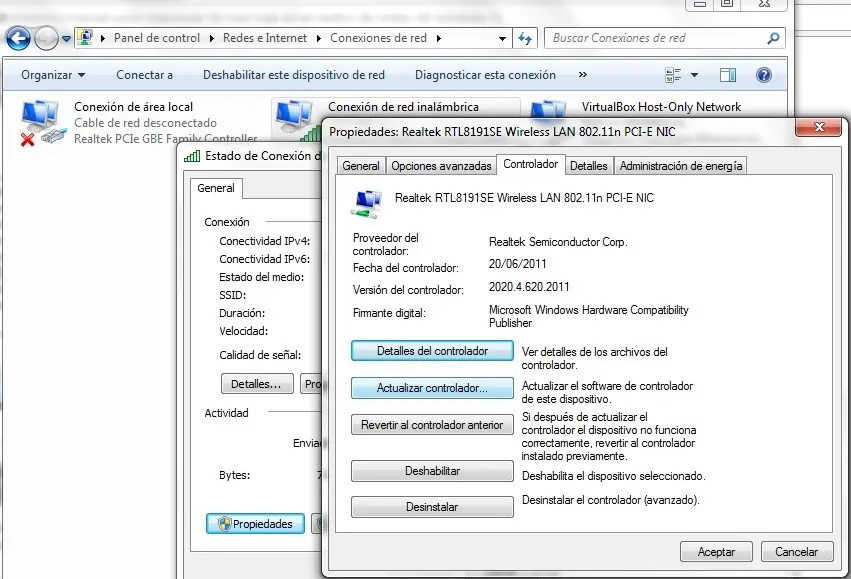Click 'Conectividad IPv4:' label in Estado window
The height and width of the screenshot is (579, 851).
[264, 241]
